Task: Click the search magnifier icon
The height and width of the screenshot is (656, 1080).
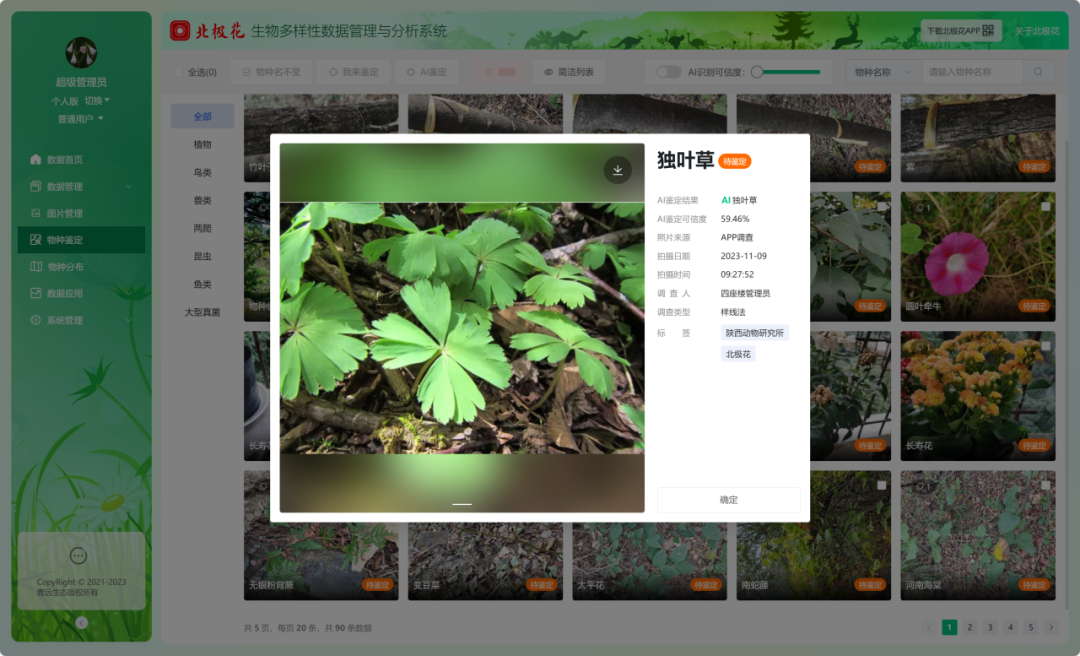Action: [1038, 72]
